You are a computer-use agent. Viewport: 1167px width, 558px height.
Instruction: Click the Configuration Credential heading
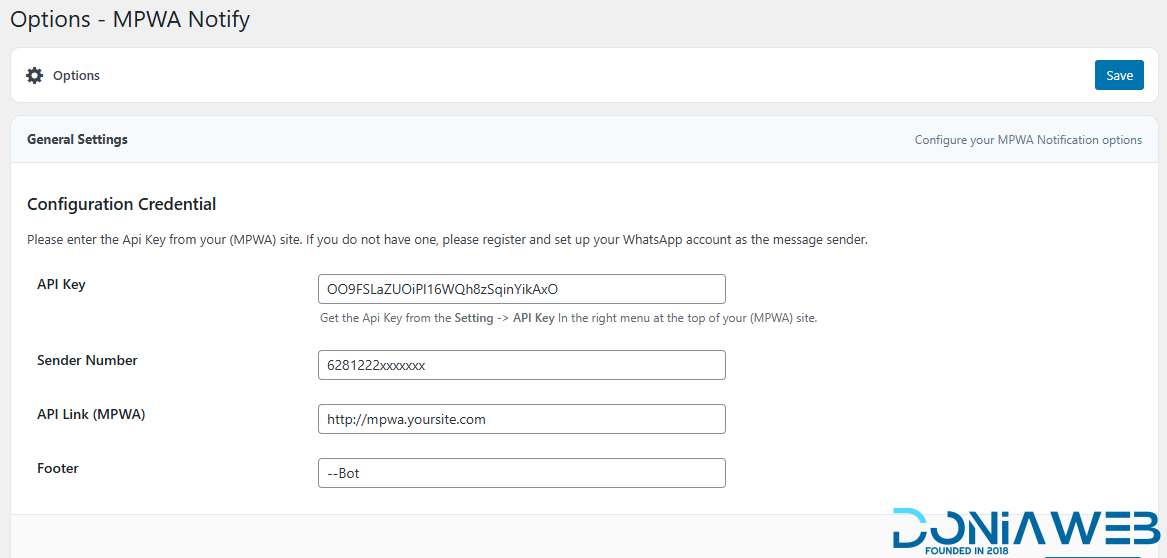point(121,203)
